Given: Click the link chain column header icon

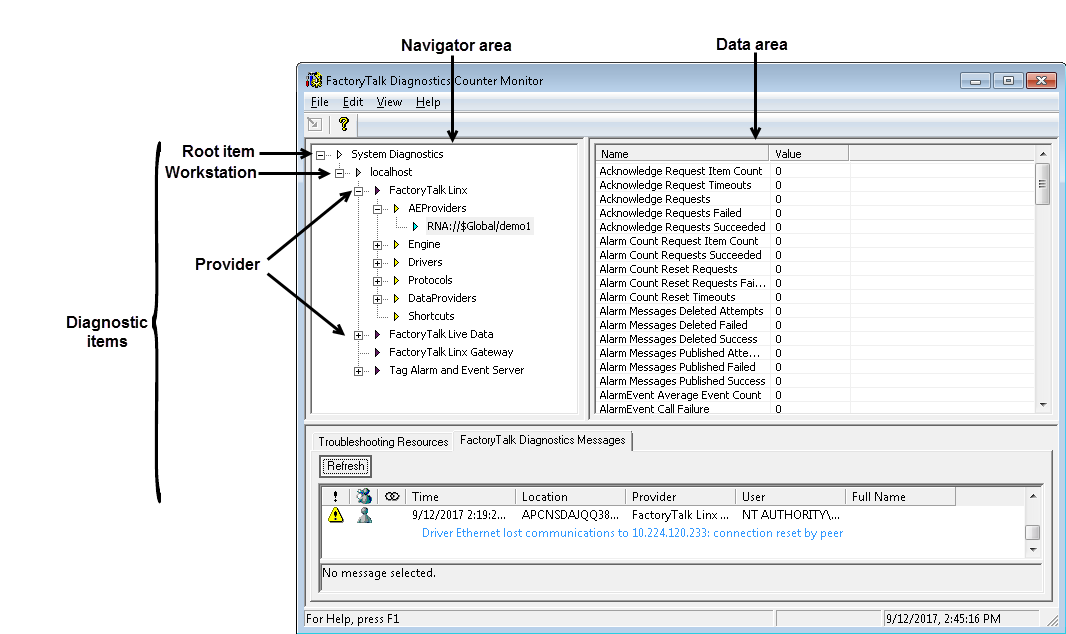Looking at the screenshot, I should point(392,496).
